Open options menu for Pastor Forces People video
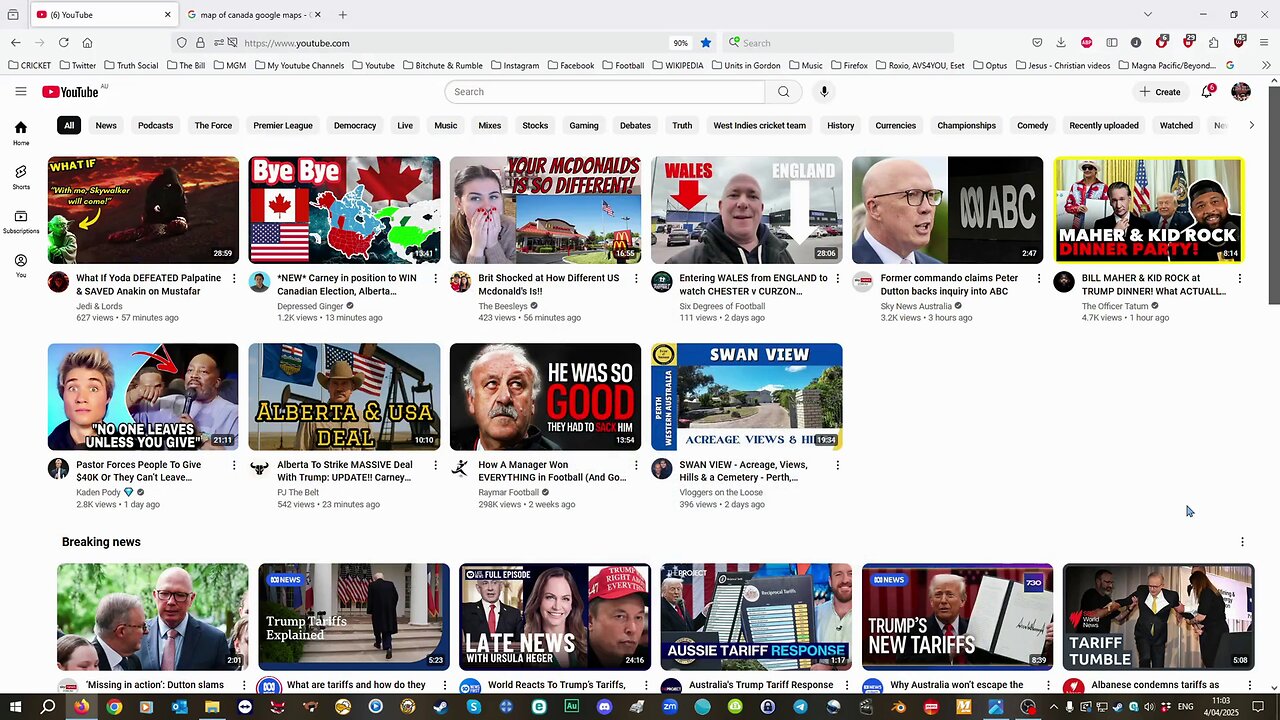Viewport: 1280px width, 720px height. (234, 465)
